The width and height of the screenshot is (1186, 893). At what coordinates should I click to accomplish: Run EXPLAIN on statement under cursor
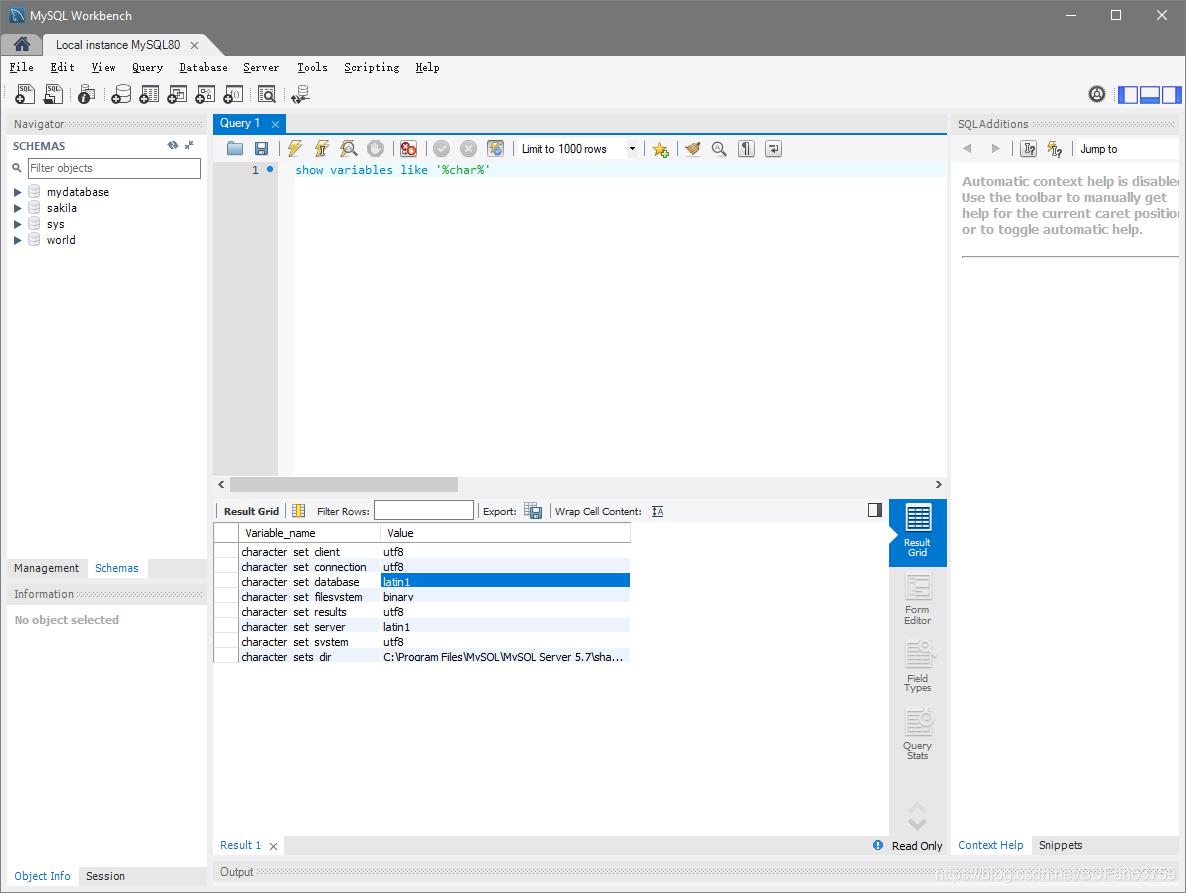point(349,149)
